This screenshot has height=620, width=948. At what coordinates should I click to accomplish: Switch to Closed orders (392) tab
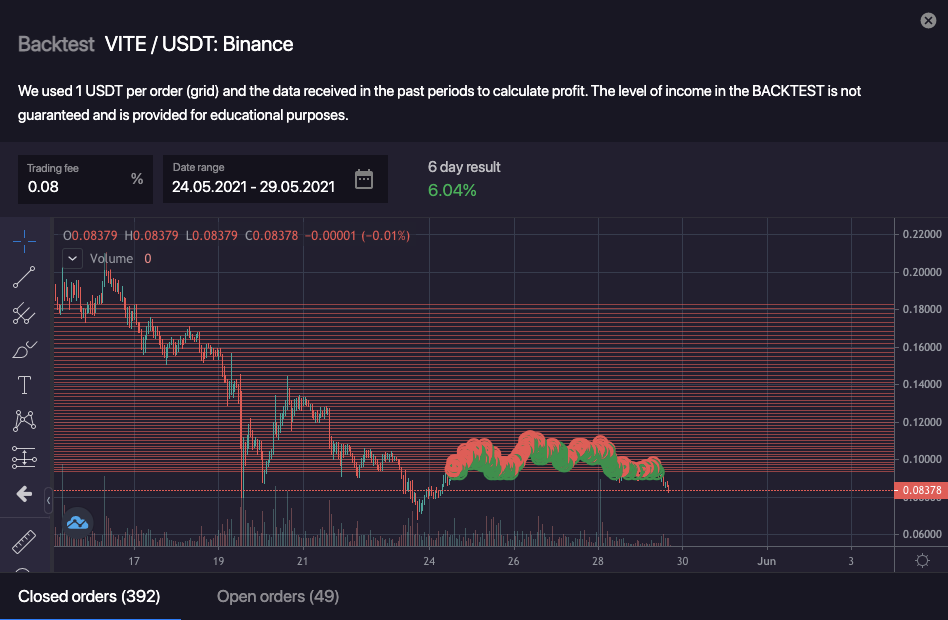(x=89, y=597)
